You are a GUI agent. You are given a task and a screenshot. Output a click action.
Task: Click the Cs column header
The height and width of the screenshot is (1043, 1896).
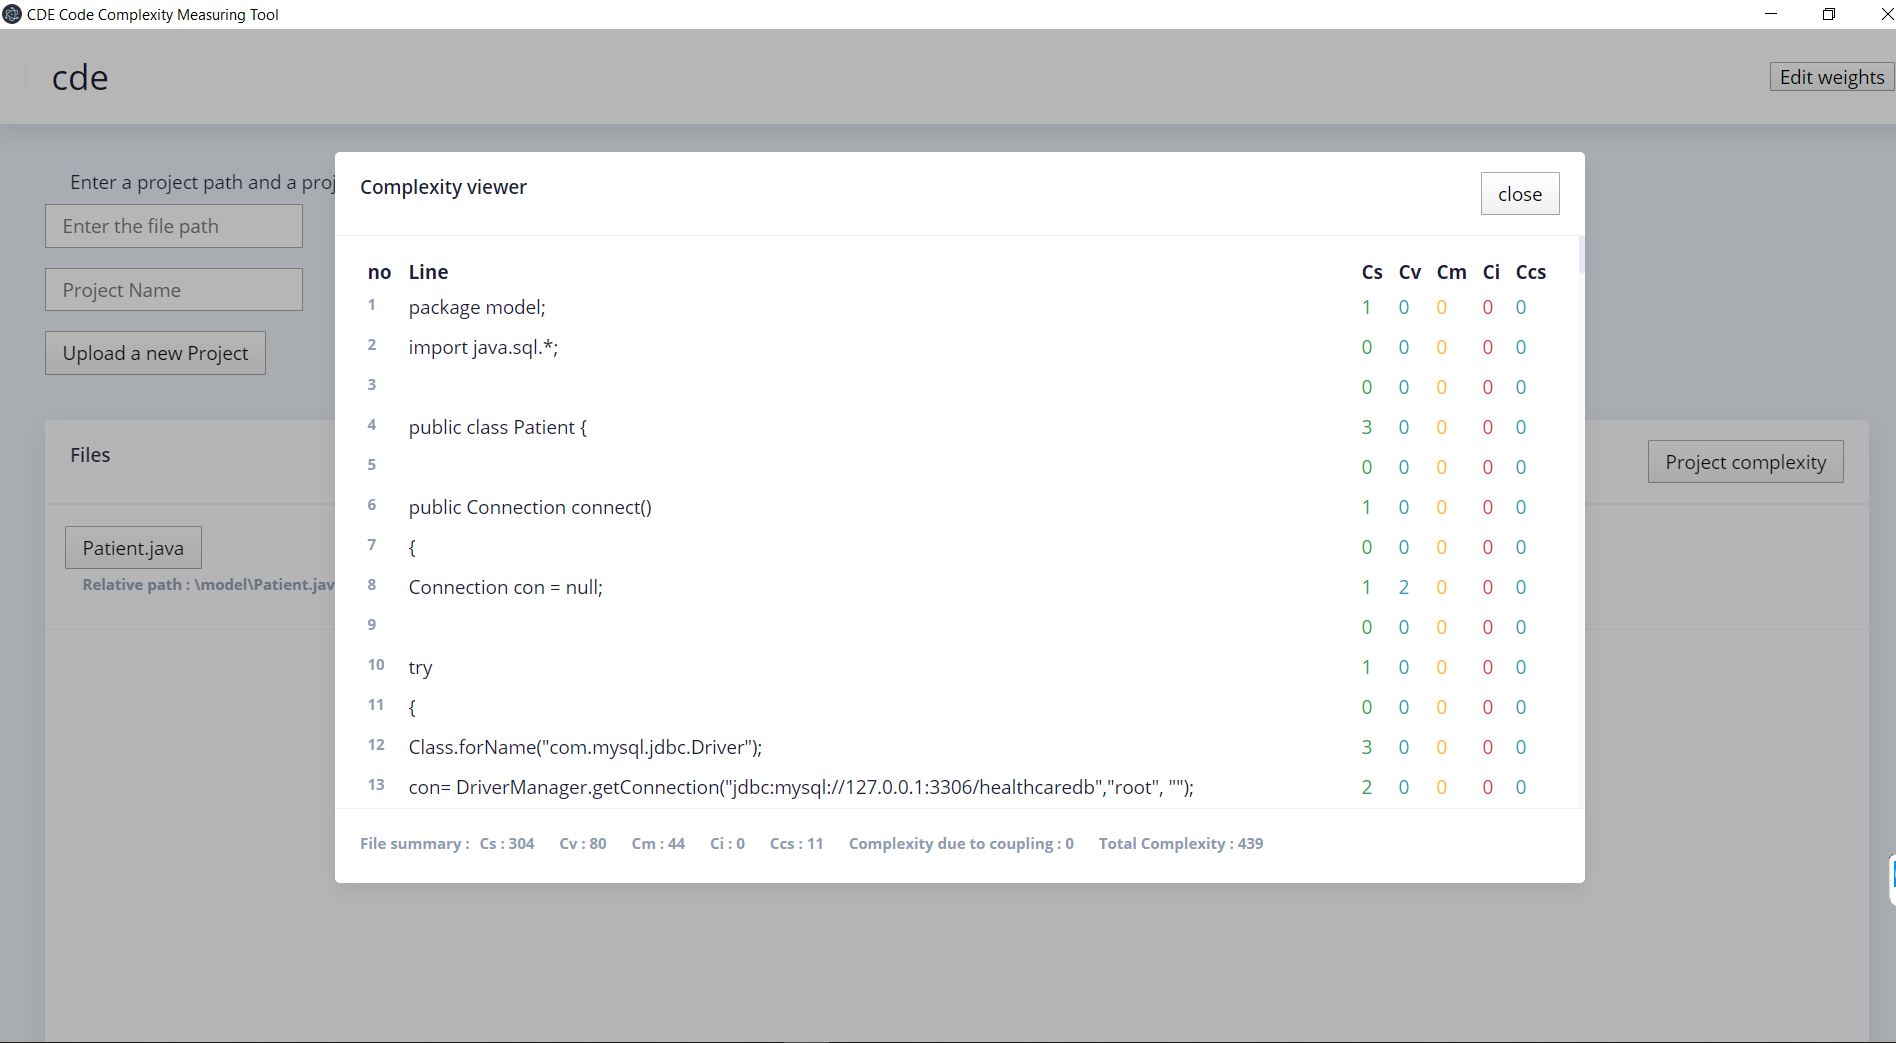pos(1371,271)
